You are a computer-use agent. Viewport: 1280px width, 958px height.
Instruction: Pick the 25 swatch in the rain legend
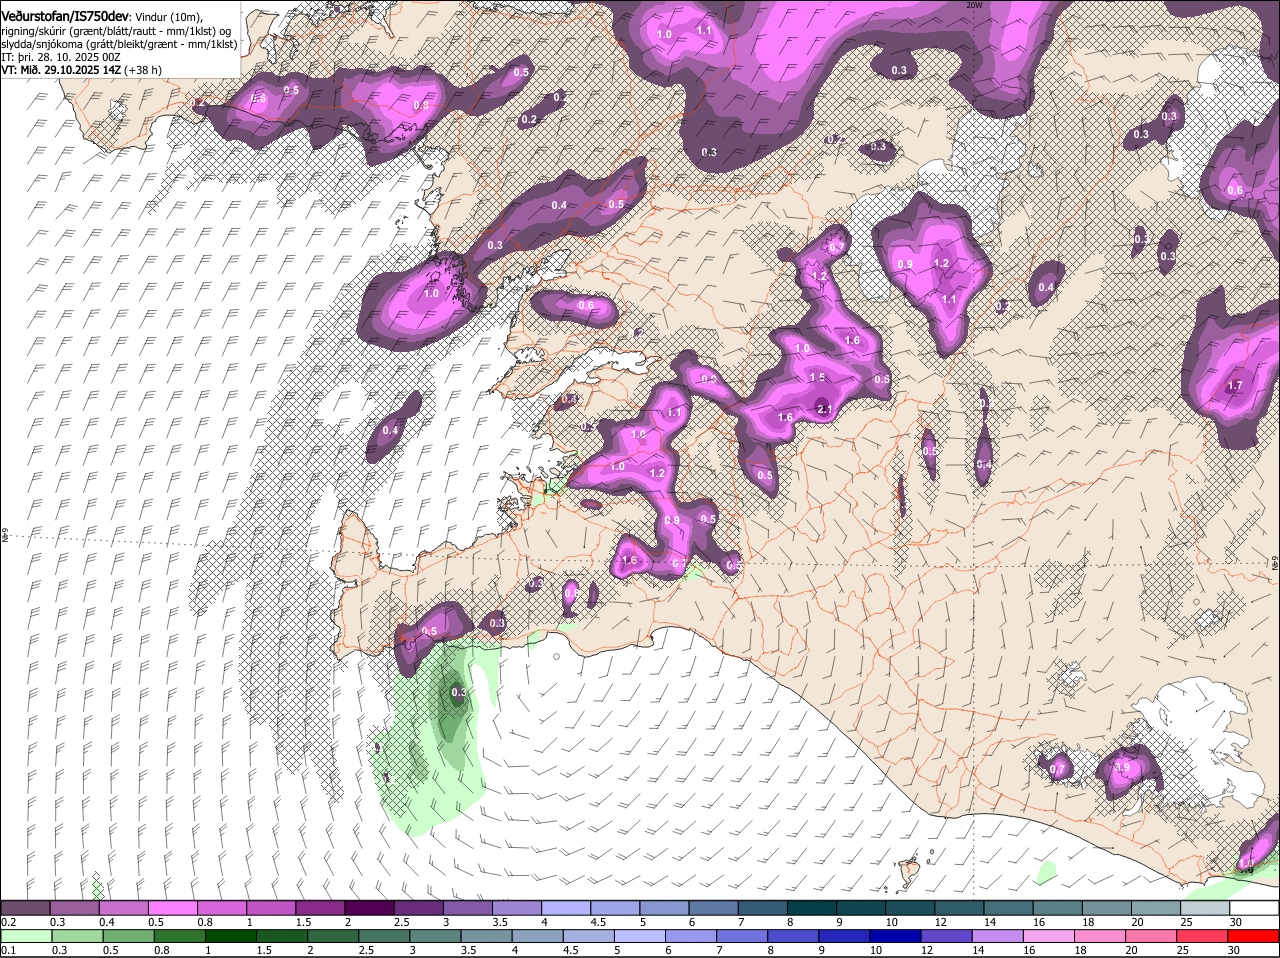(1204, 936)
